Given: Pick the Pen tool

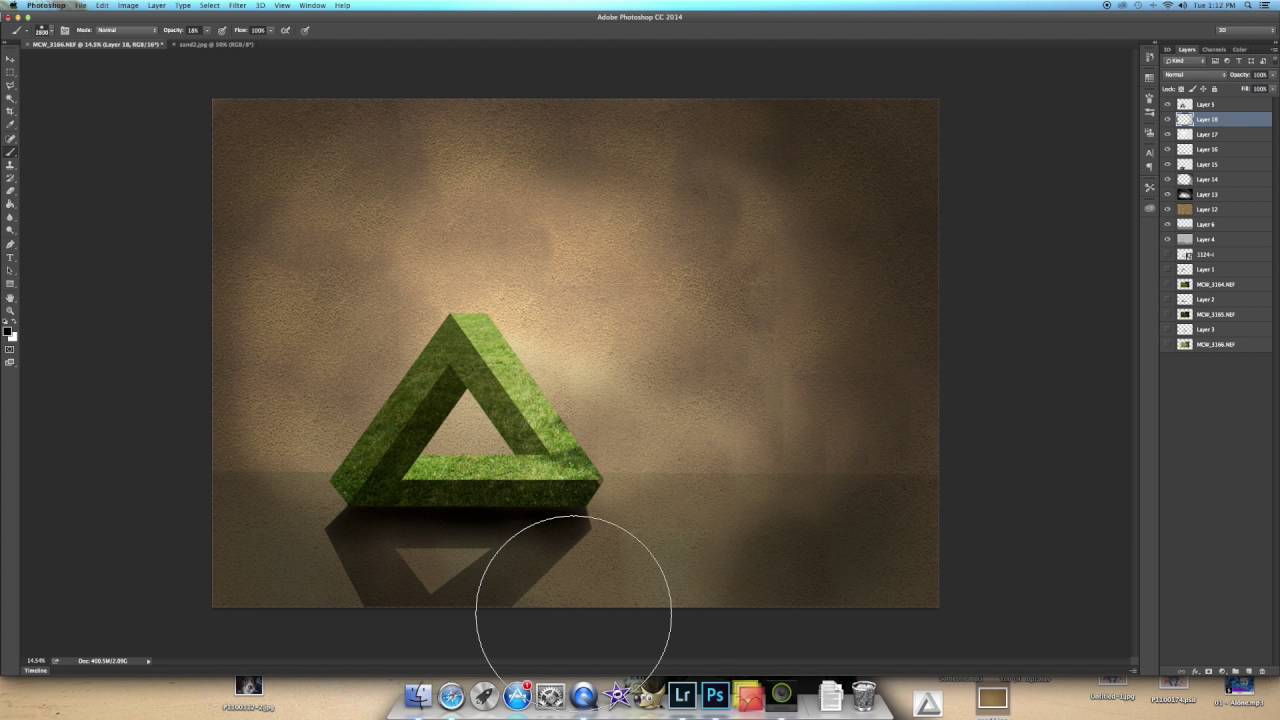Looking at the screenshot, I should point(10,244).
